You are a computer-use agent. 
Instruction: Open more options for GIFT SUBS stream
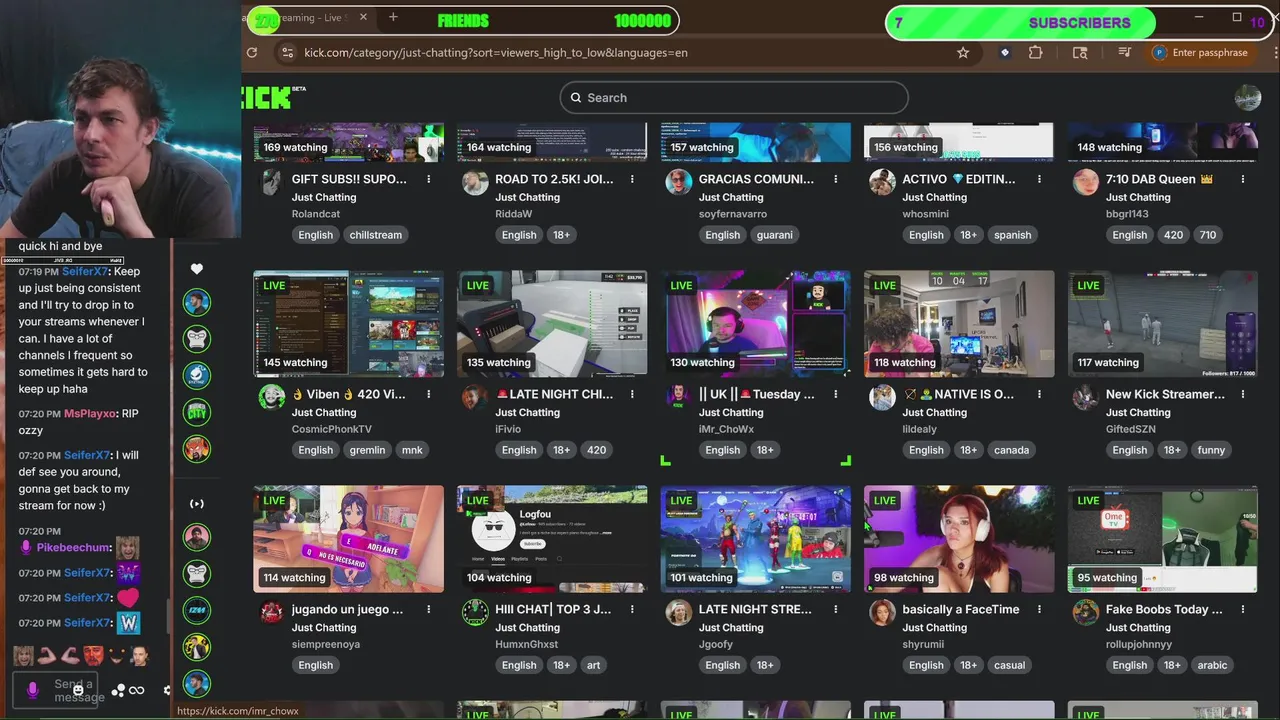(429, 179)
